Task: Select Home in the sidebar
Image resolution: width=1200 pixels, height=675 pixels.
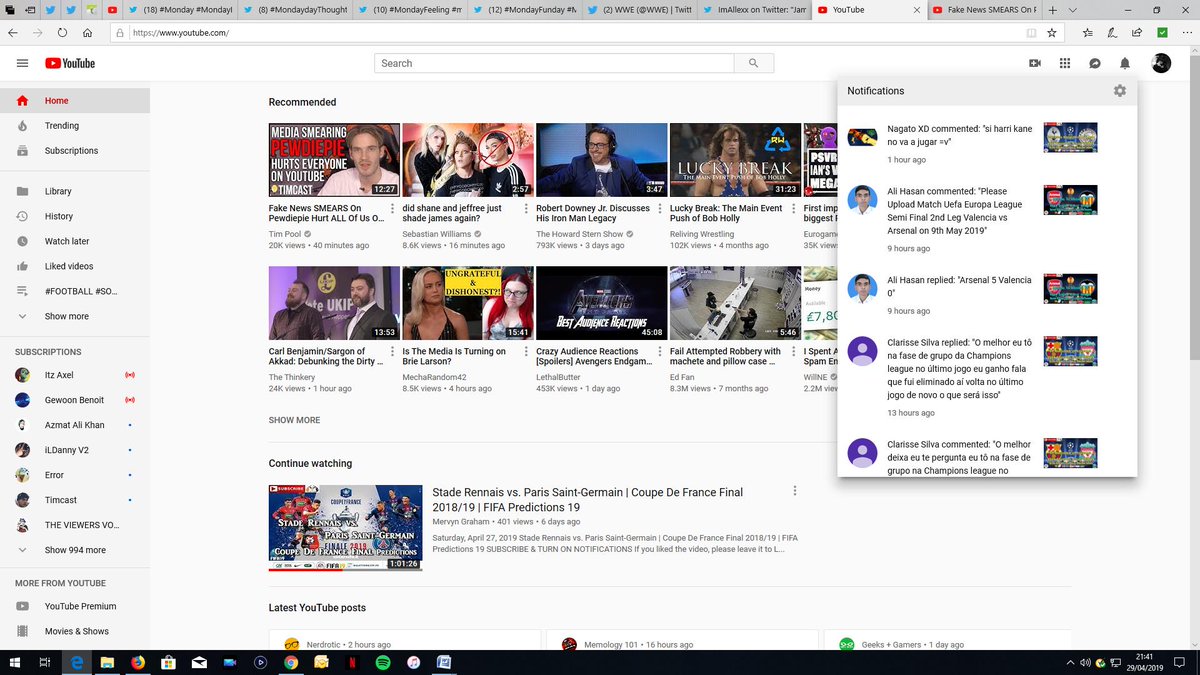Action: (75, 101)
